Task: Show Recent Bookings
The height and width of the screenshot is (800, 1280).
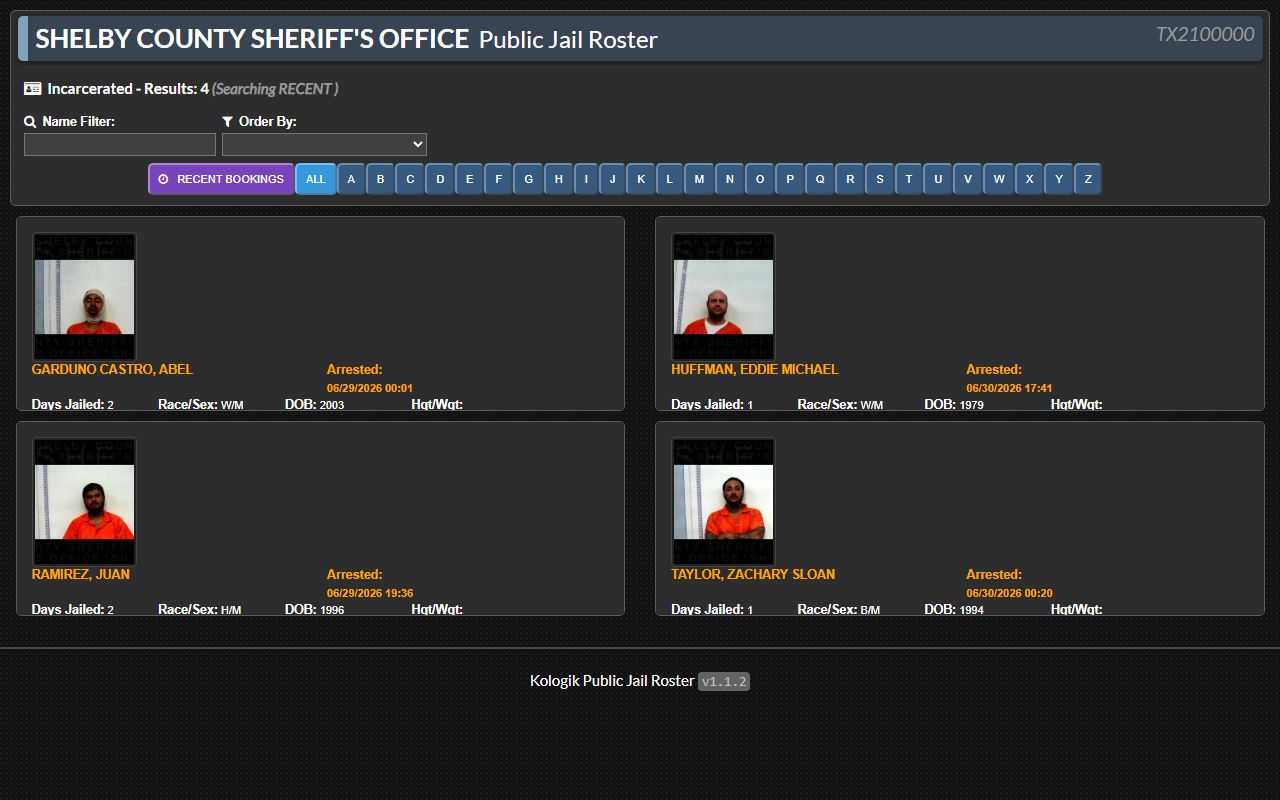Action: pos(221,179)
